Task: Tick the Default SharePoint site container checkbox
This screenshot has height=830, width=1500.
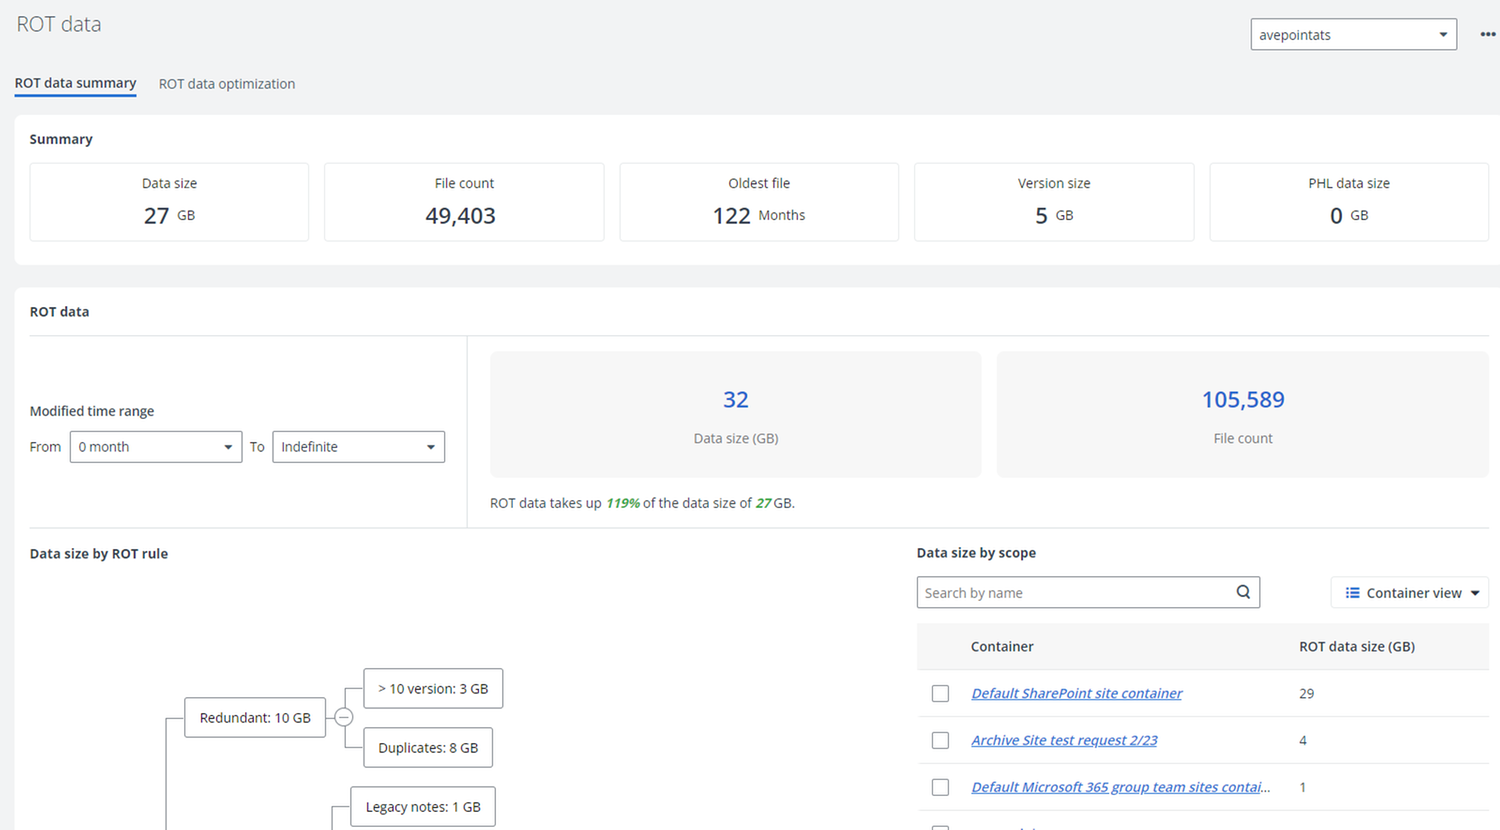Action: pyautogui.click(x=940, y=693)
